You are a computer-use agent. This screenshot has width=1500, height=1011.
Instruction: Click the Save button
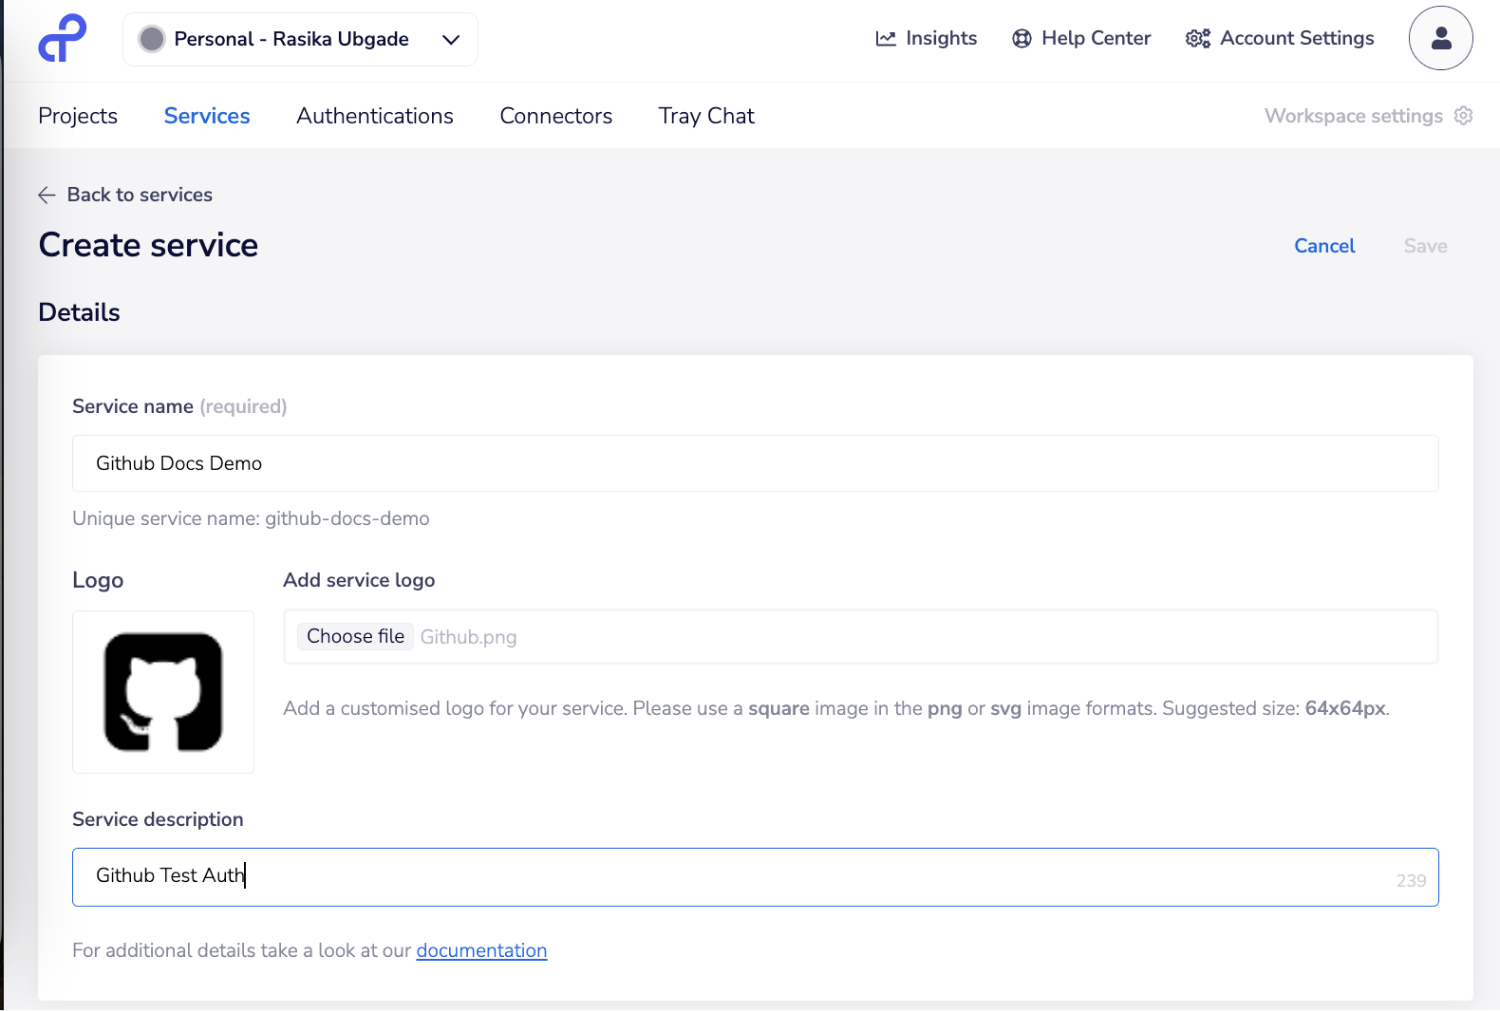pos(1424,246)
